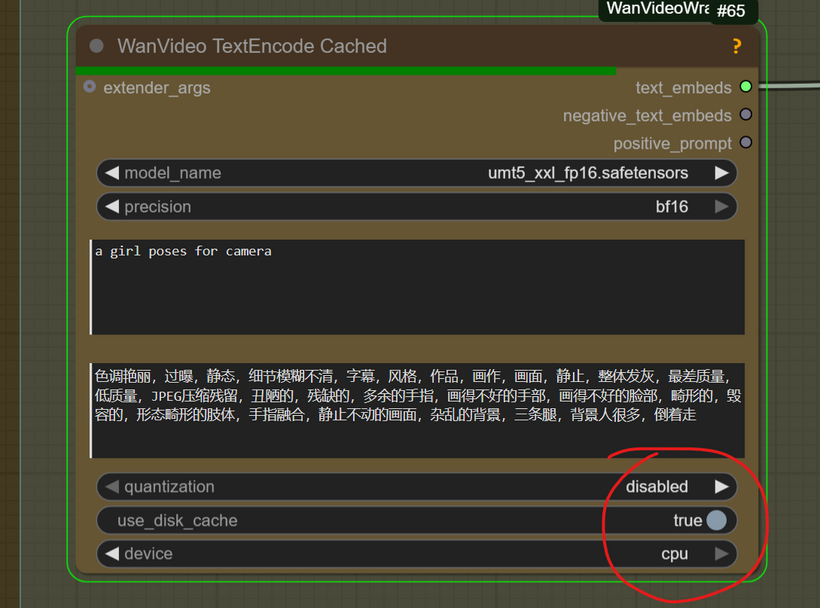
Task: Click right arrow on quantization field
Action: pos(721,487)
